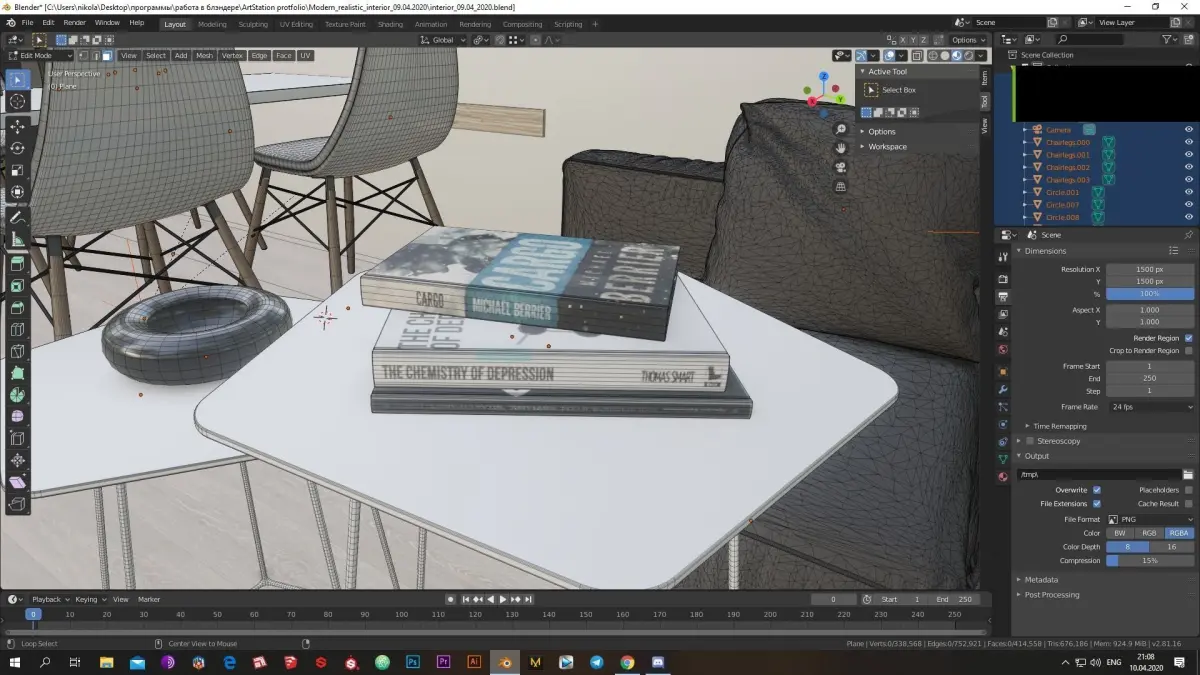Click the Compression 15% slider
Screen dimensions: 1200x675
(1150, 561)
